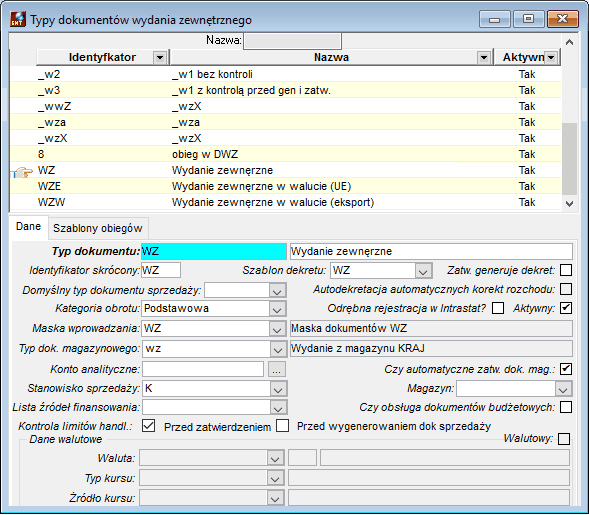Open the Maska wprowadzania dropdown
Screen dimensions: 589x515
click(277, 329)
